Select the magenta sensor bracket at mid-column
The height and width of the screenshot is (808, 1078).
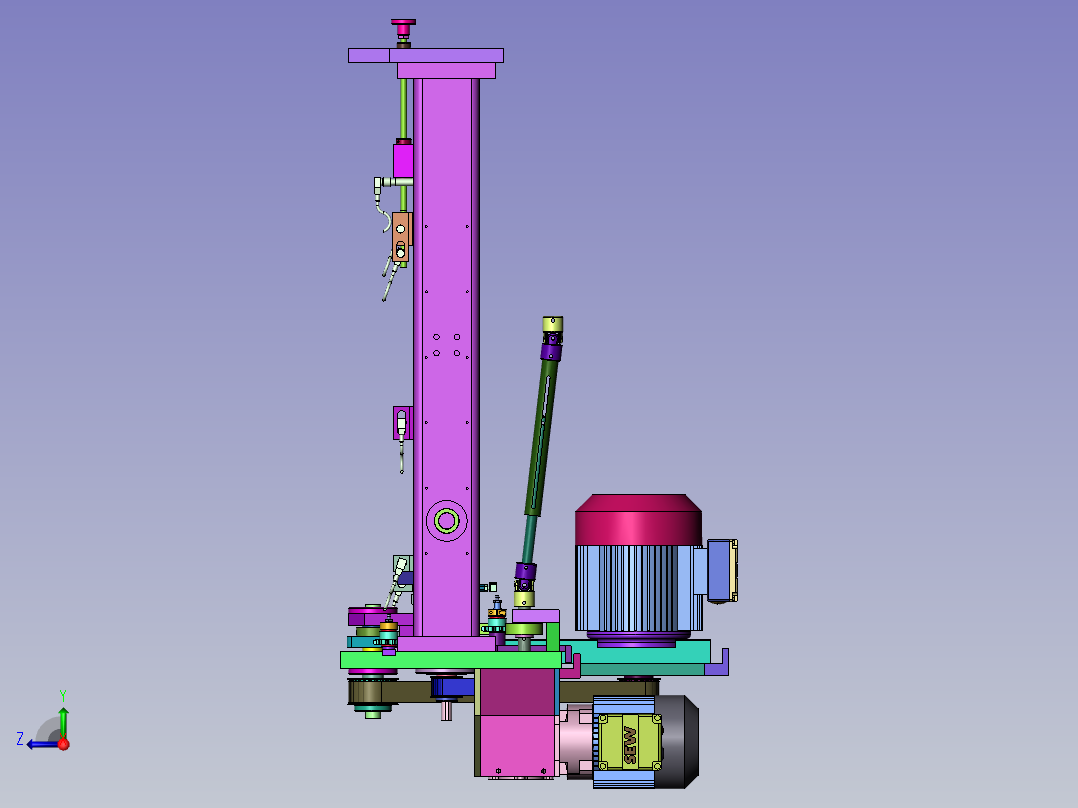[x=403, y=423]
